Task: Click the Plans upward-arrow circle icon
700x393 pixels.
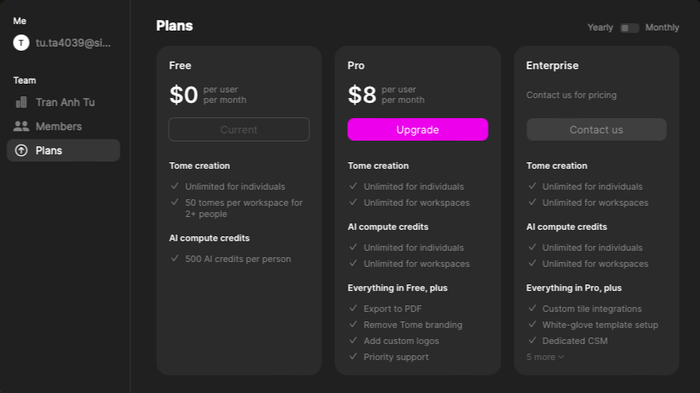Action: point(21,151)
